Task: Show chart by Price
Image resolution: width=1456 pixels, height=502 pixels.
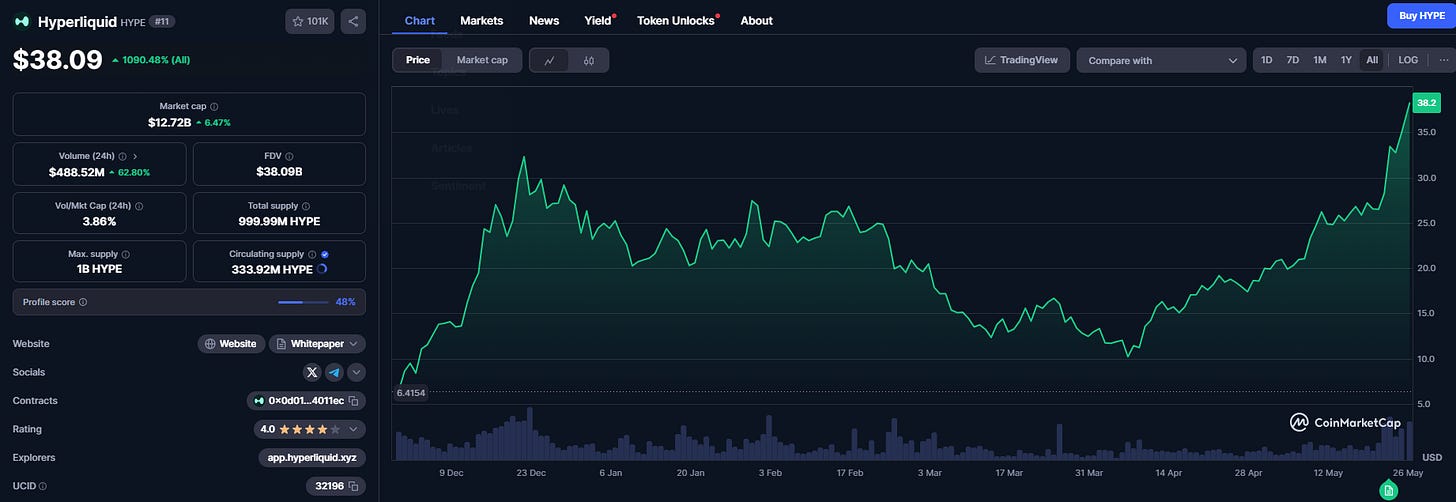Action: (418, 60)
